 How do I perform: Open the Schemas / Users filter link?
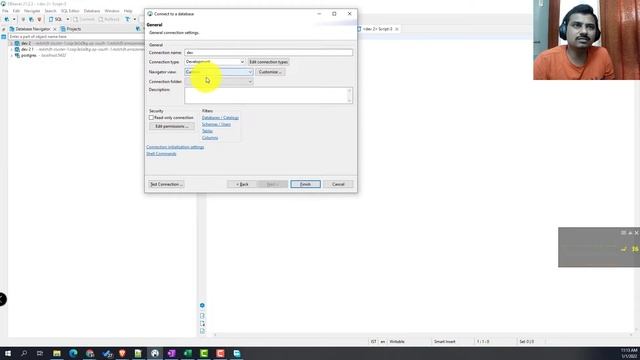pyautogui.click(x=216, y=124)
